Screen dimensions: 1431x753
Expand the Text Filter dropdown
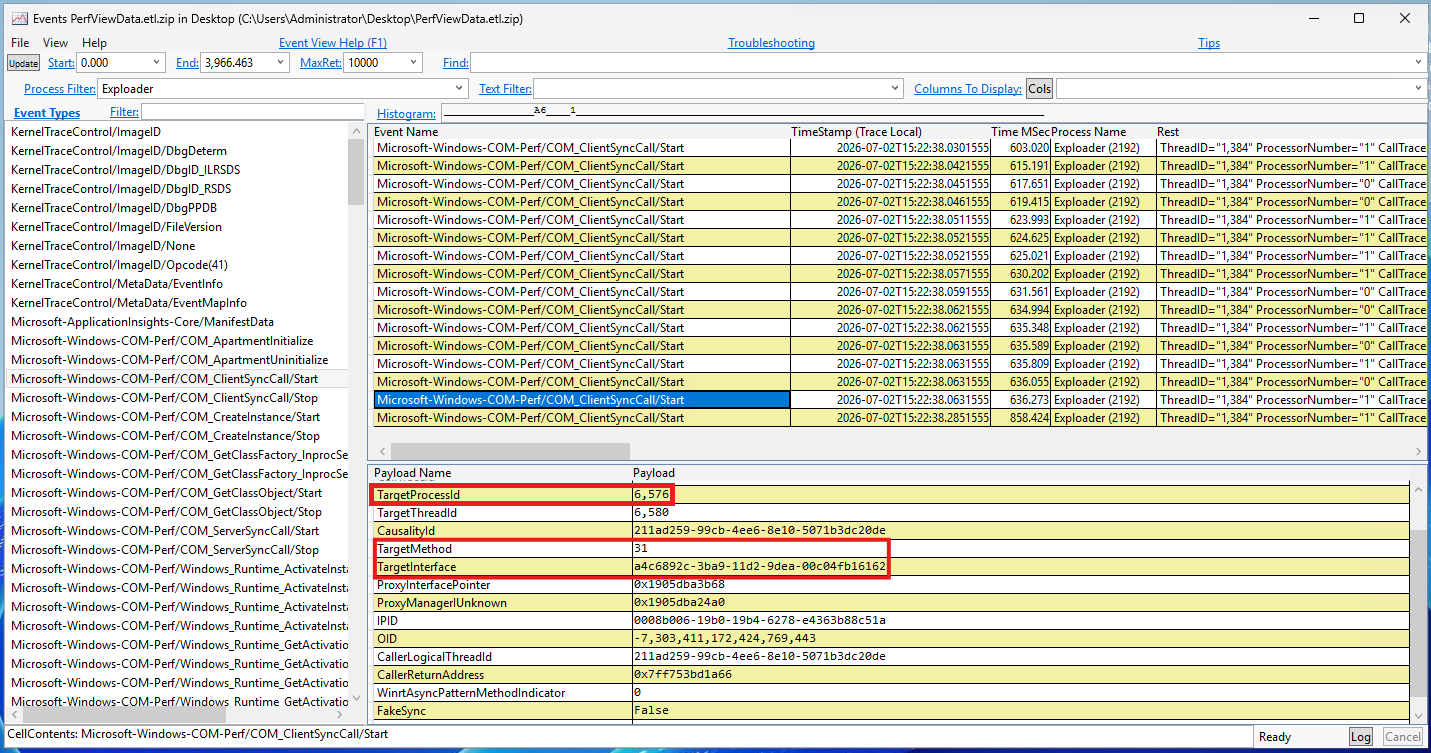click(x=895, y=89)
